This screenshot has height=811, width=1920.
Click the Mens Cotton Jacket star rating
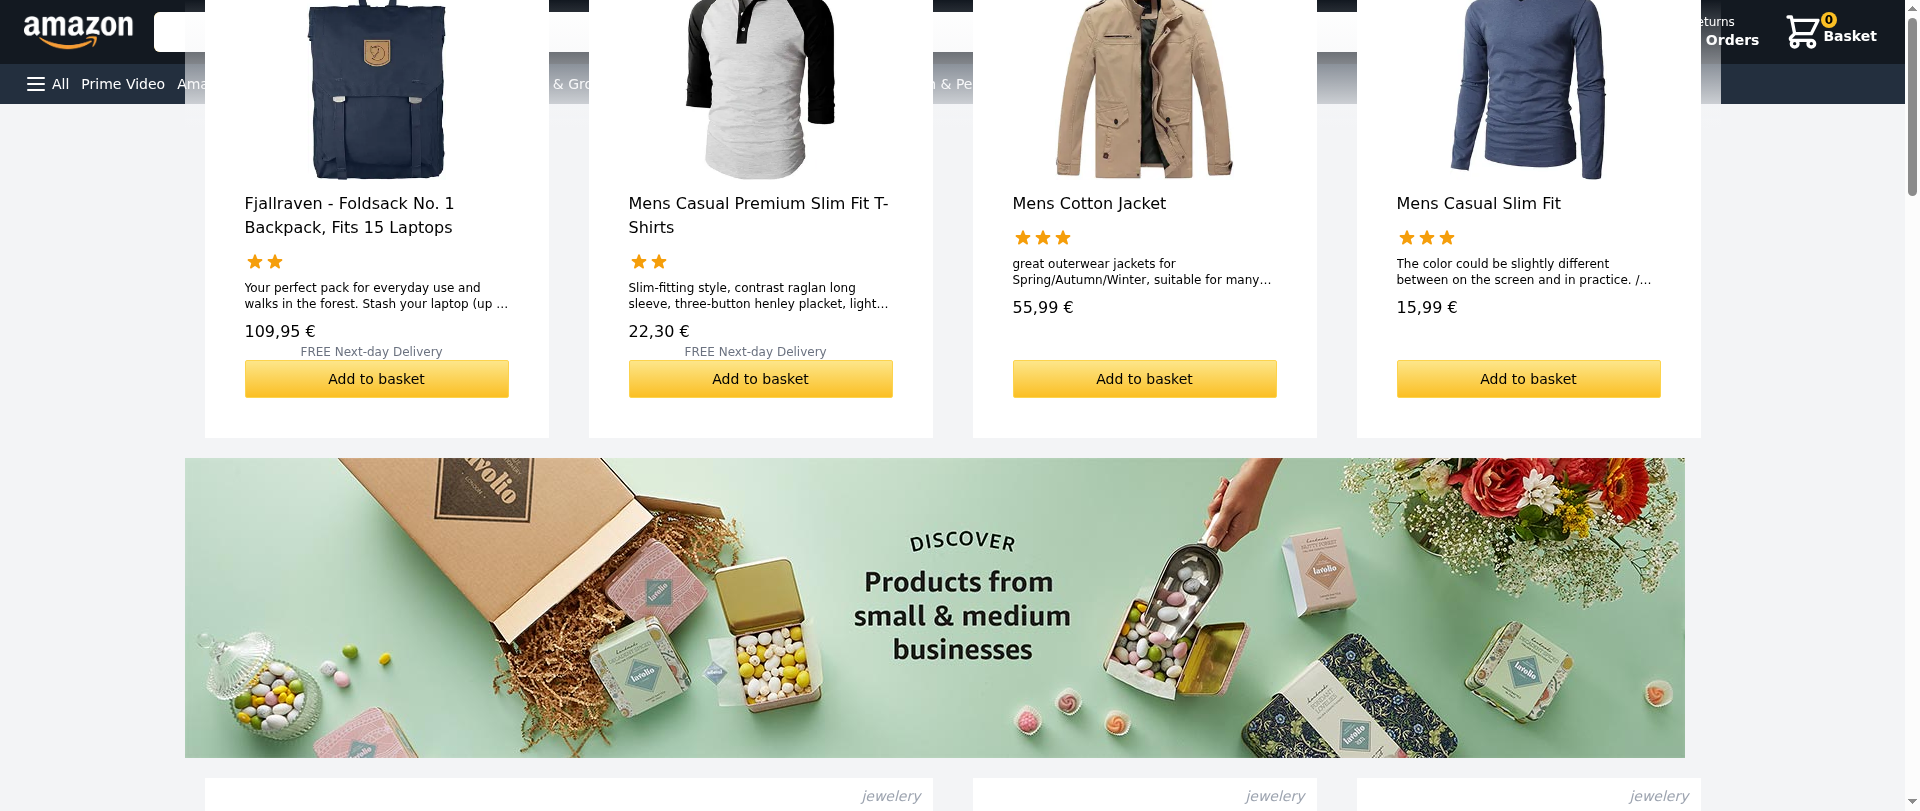click(x=1043, y=238)
